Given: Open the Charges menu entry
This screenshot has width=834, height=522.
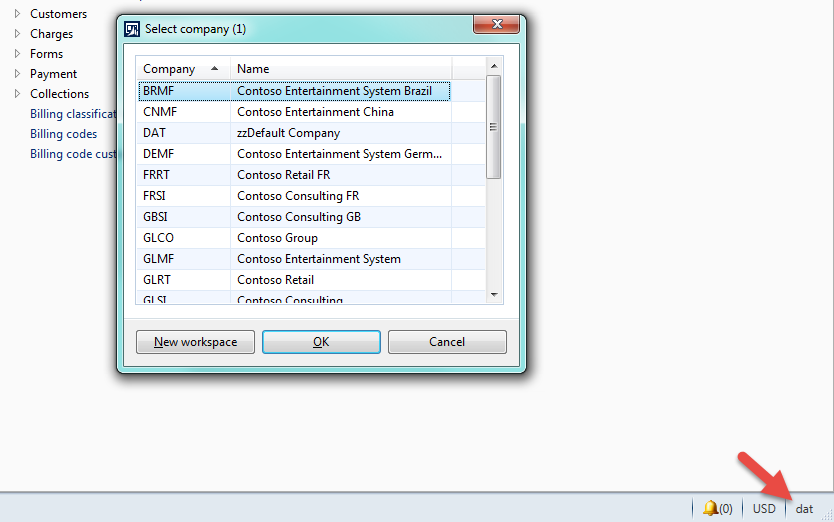Looking at the screenshot, I should tap(52, 34).
